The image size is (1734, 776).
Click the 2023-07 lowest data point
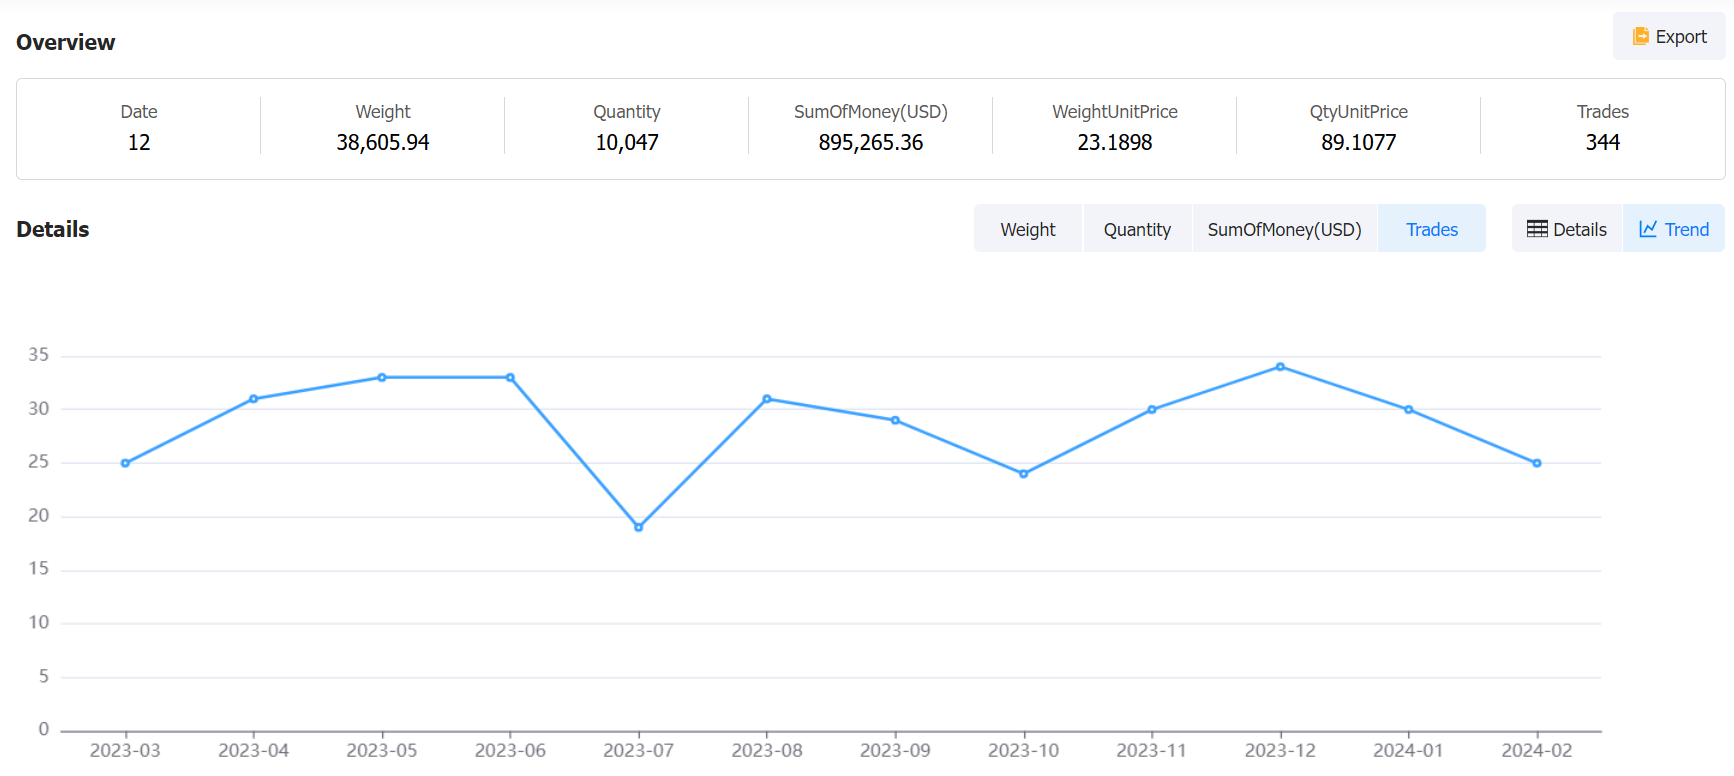pyautogui.click(x=639, y=527)
